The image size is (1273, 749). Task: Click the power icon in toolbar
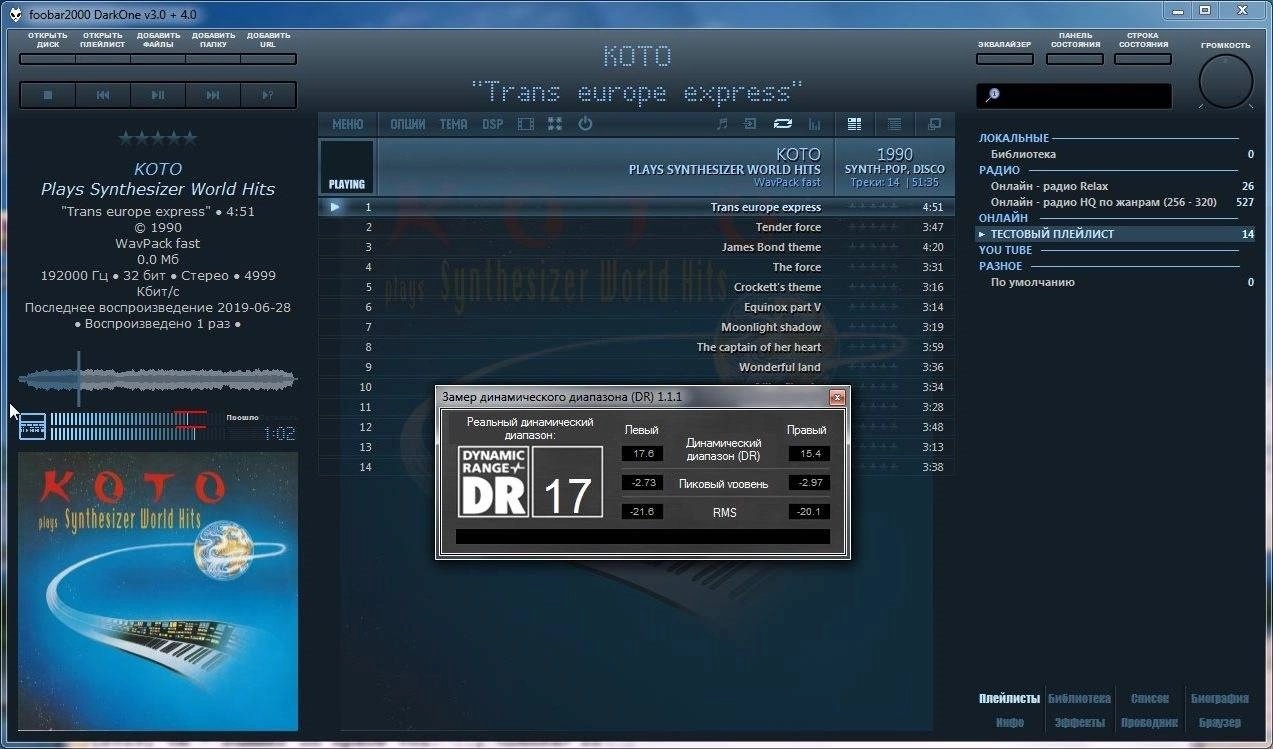[x=585, y=124]
